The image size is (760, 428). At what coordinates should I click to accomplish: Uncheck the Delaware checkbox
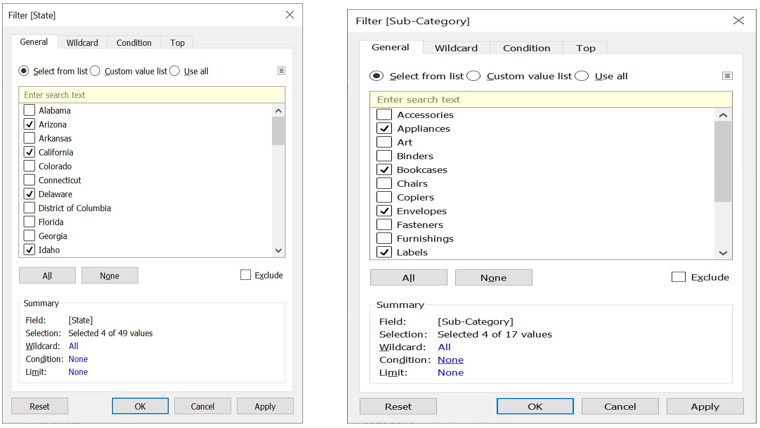click(x=30, y=194)
